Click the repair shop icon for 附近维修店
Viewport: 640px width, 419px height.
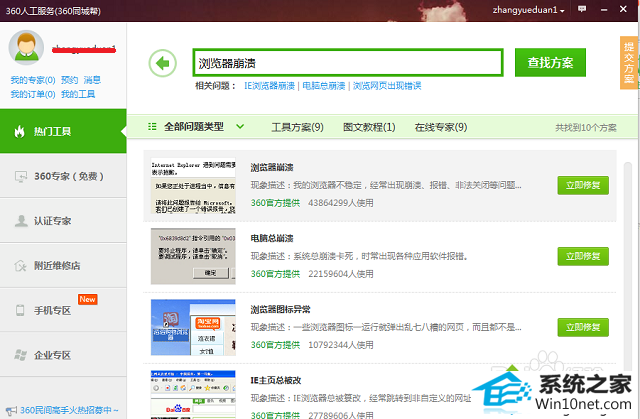(x=20, y=266)
